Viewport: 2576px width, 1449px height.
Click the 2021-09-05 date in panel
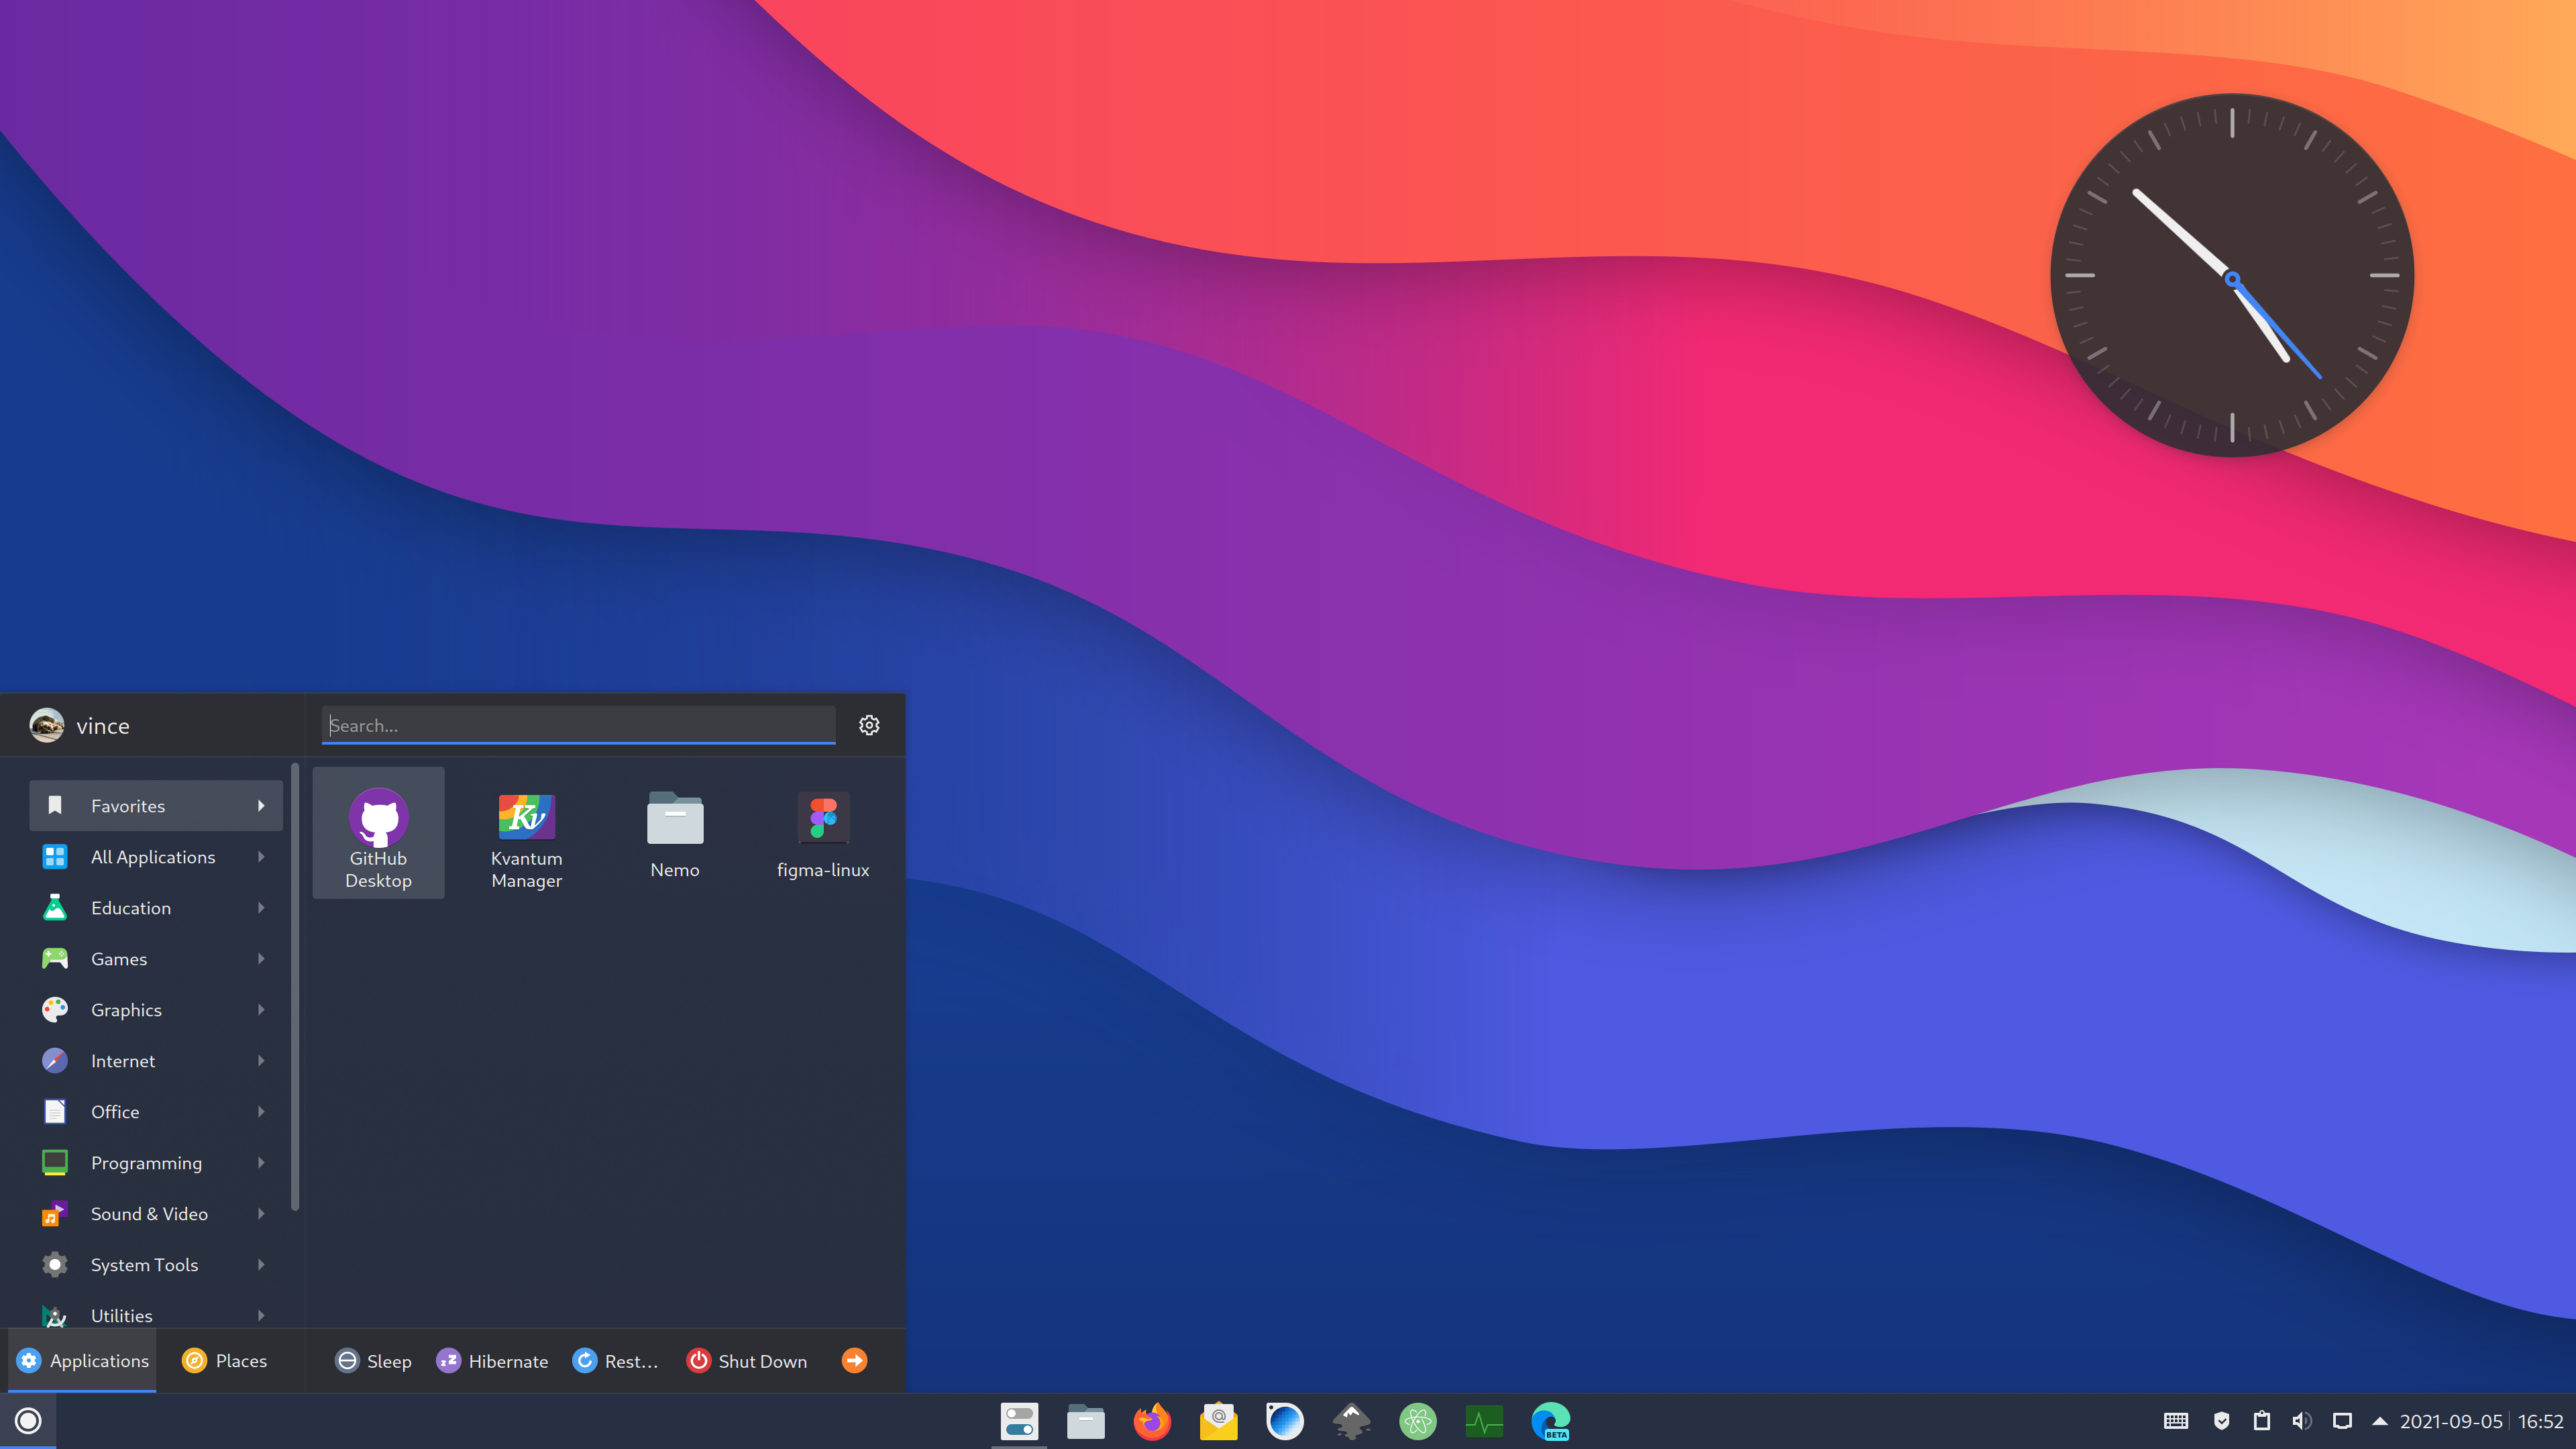(2451, 1421)
